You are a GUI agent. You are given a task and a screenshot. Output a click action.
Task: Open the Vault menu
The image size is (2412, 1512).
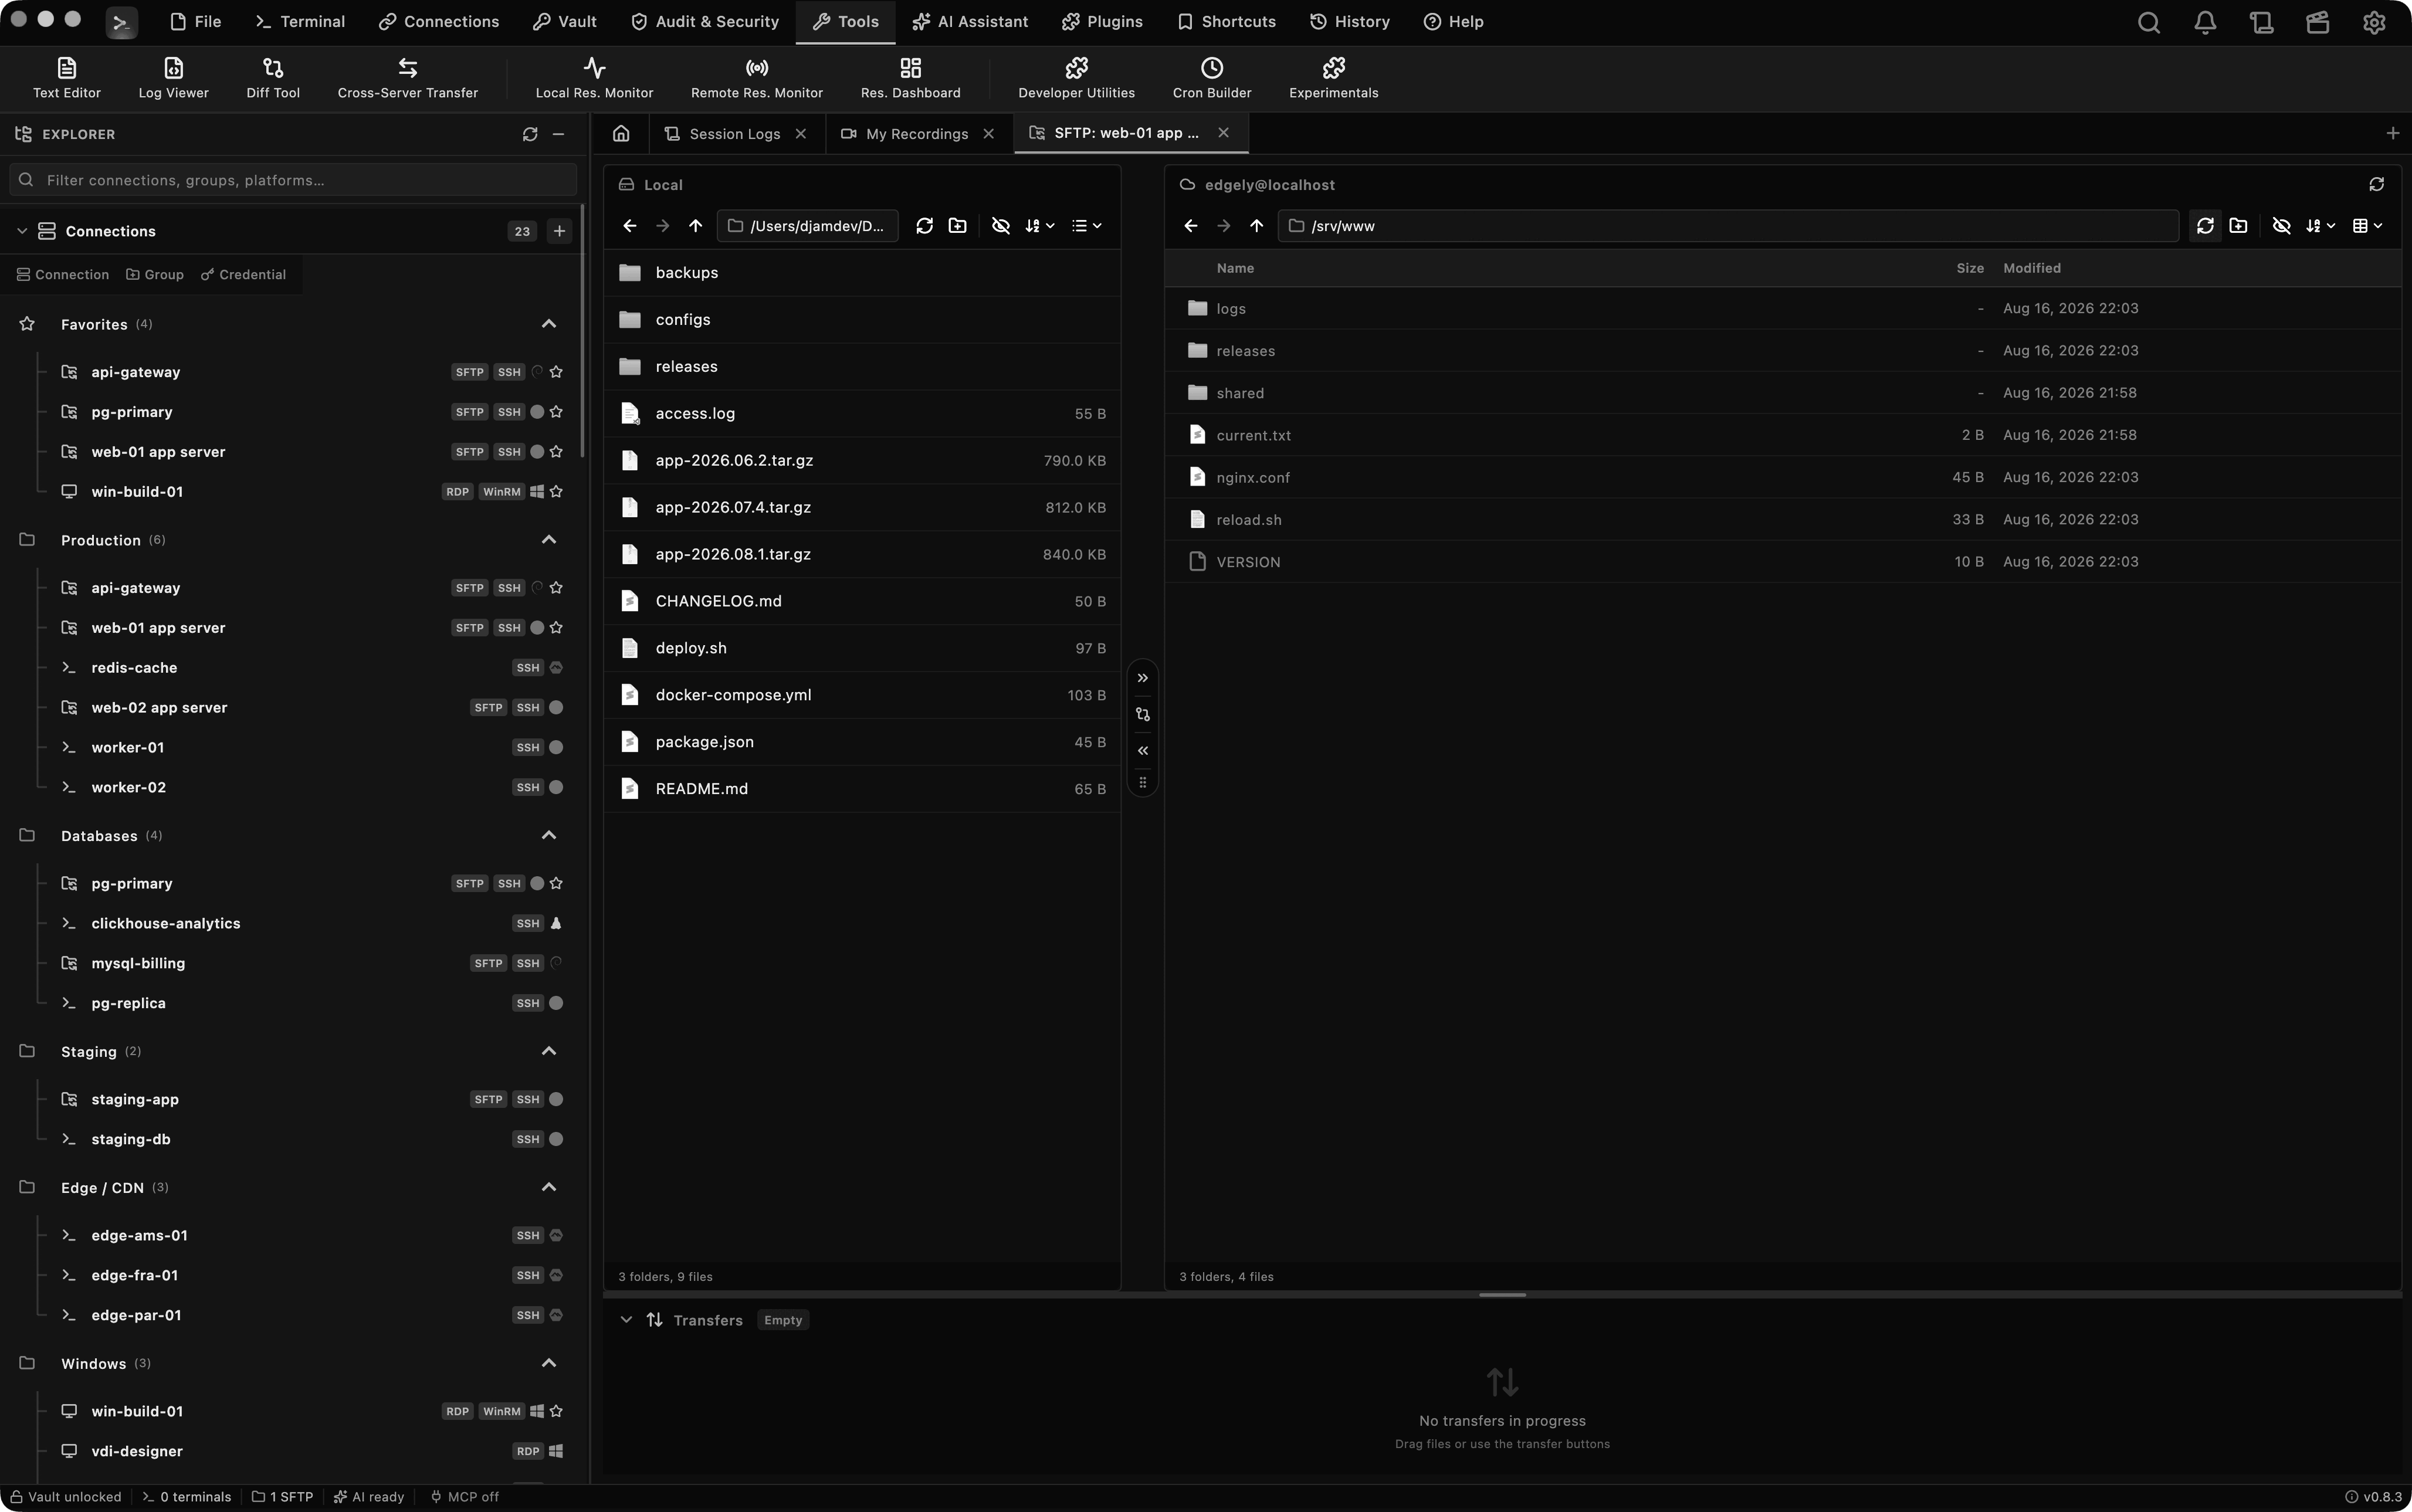(x=565, y=22)
